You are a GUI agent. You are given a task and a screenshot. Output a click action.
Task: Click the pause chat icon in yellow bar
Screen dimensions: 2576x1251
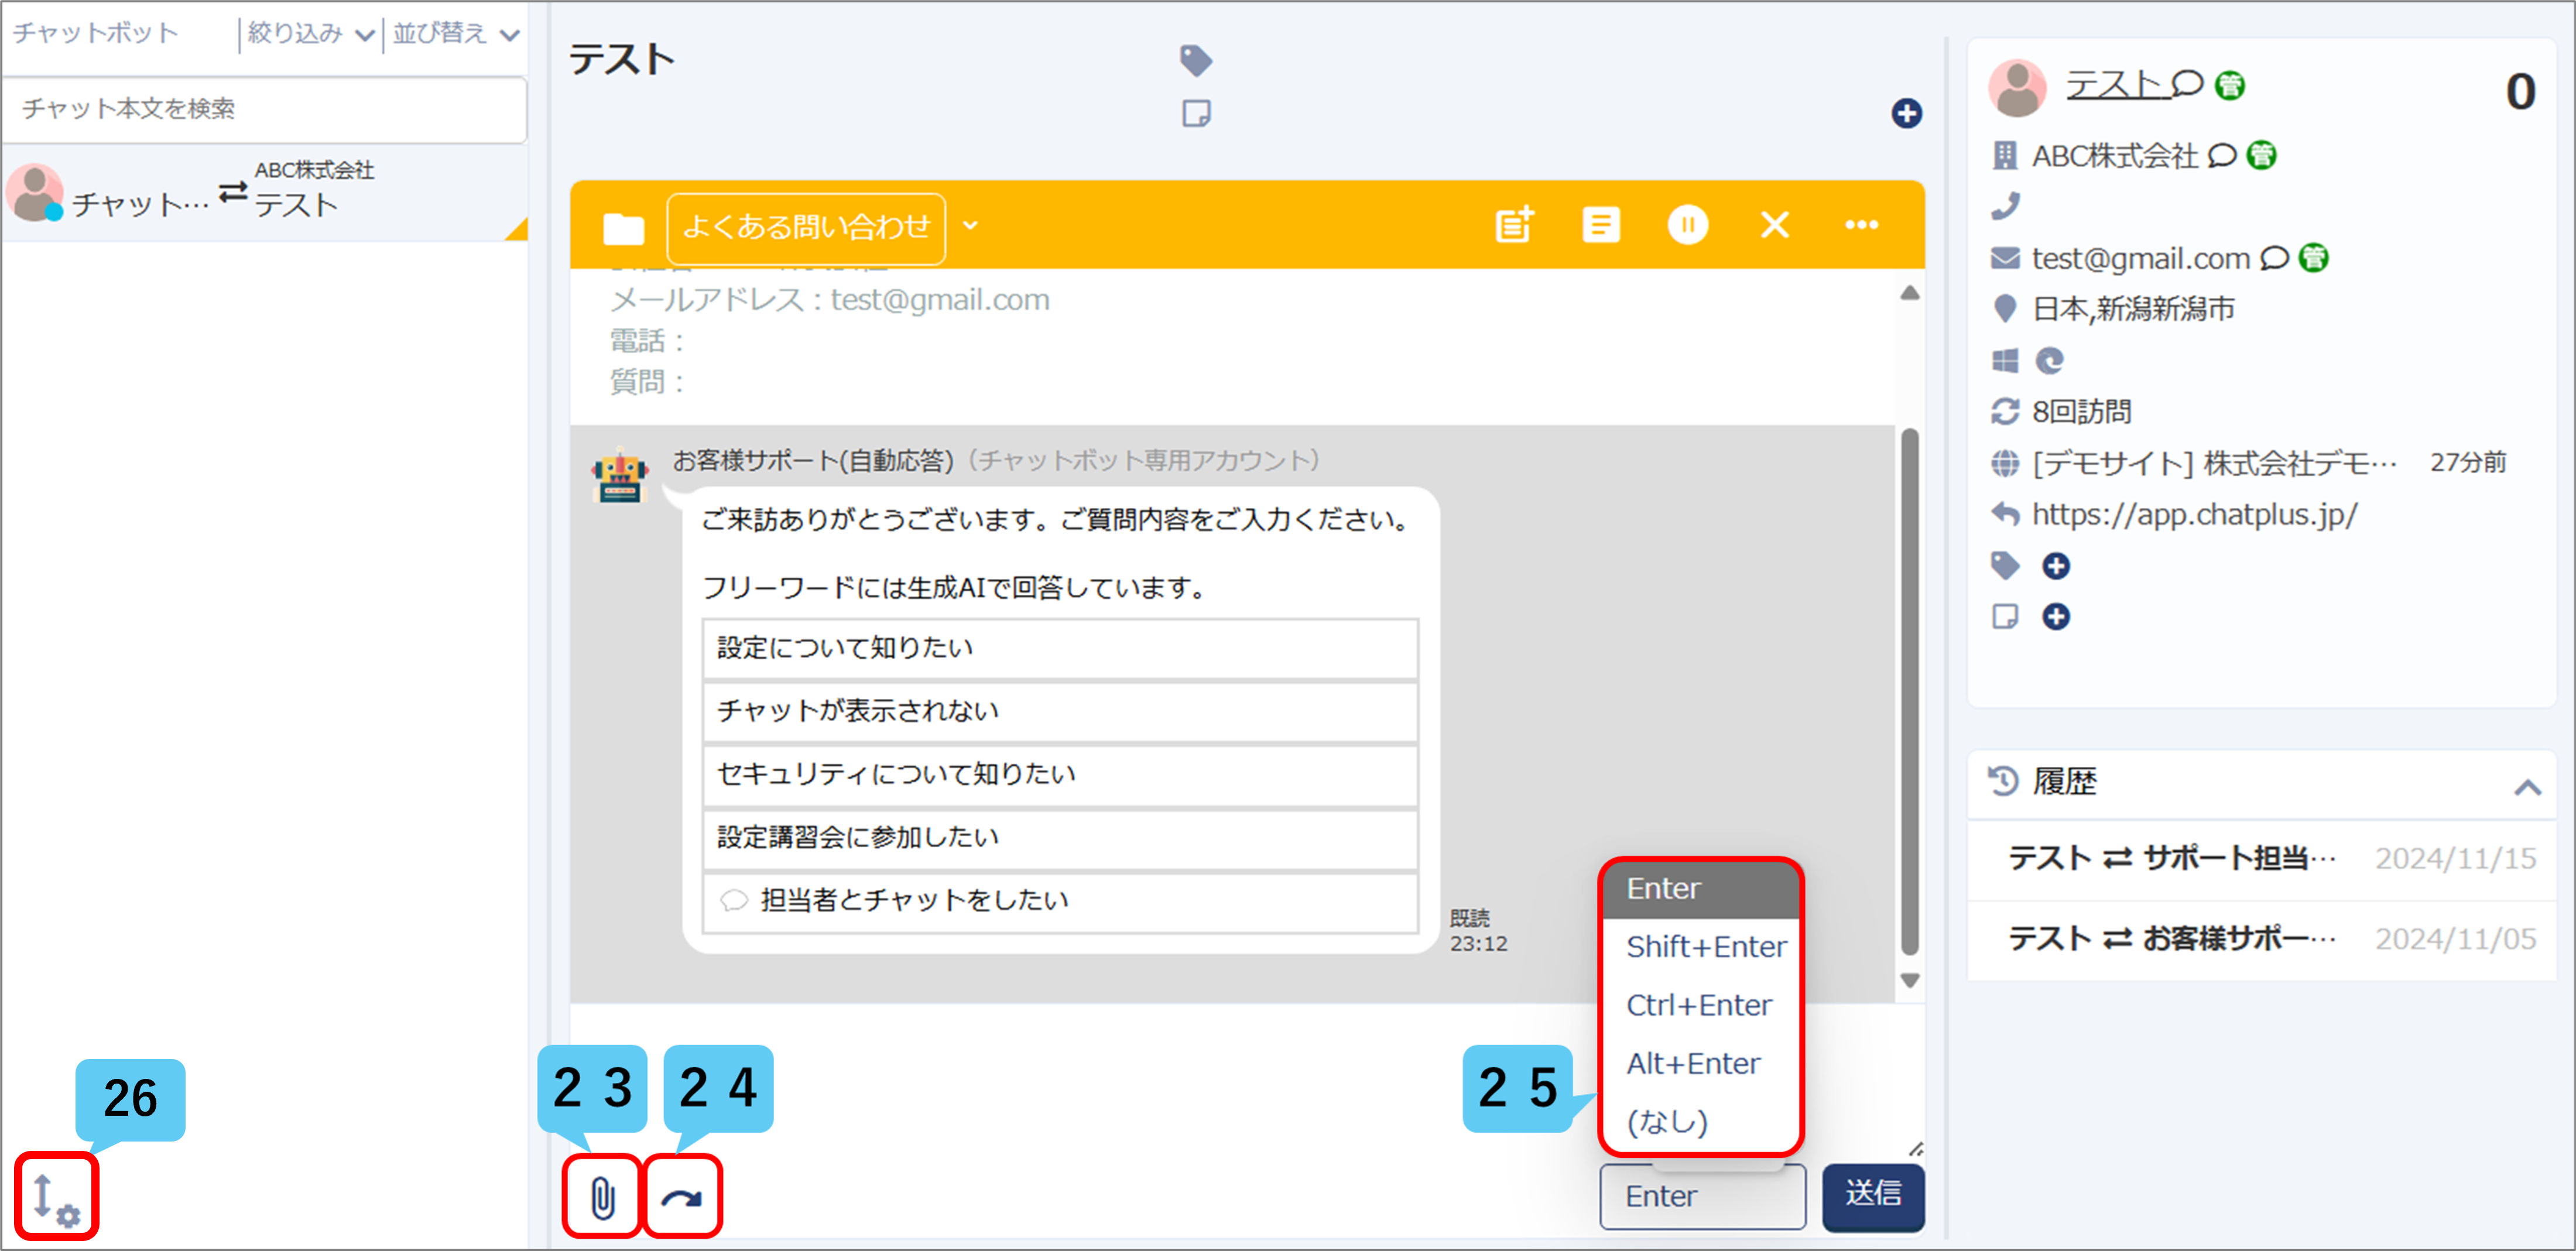(x=1687, y=224)
